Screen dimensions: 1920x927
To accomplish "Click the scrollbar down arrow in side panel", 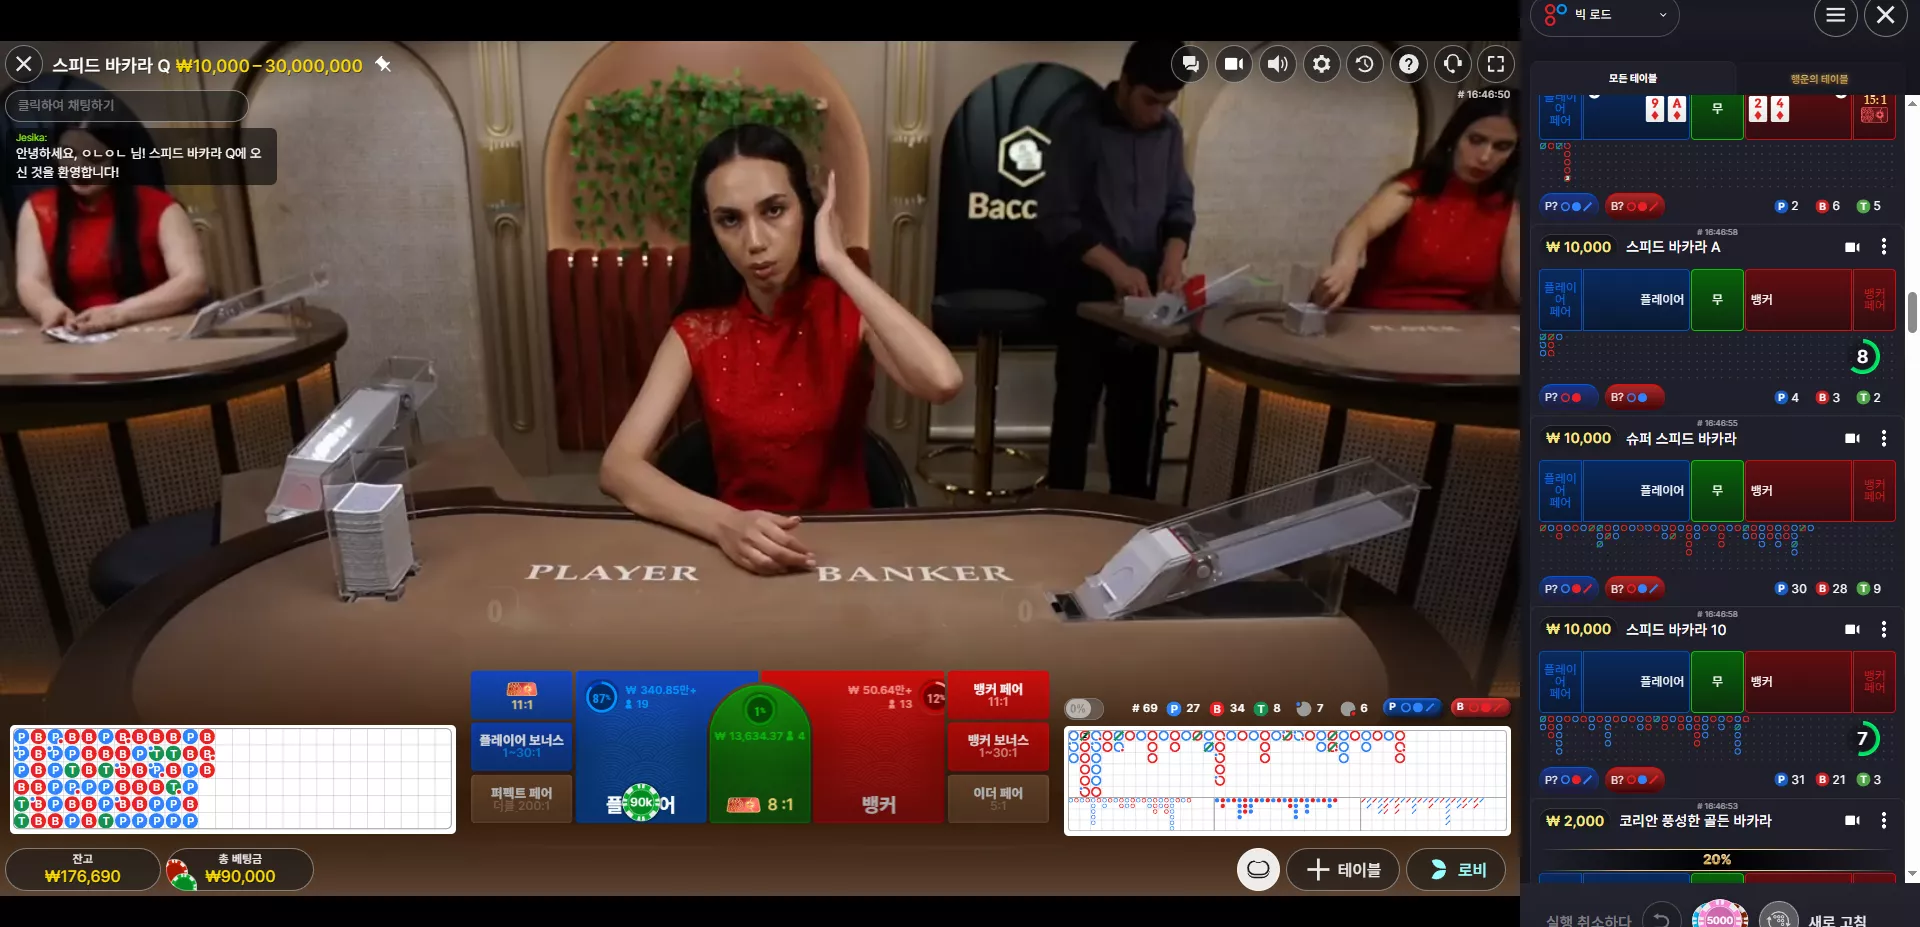I will tap(1912, 874).
